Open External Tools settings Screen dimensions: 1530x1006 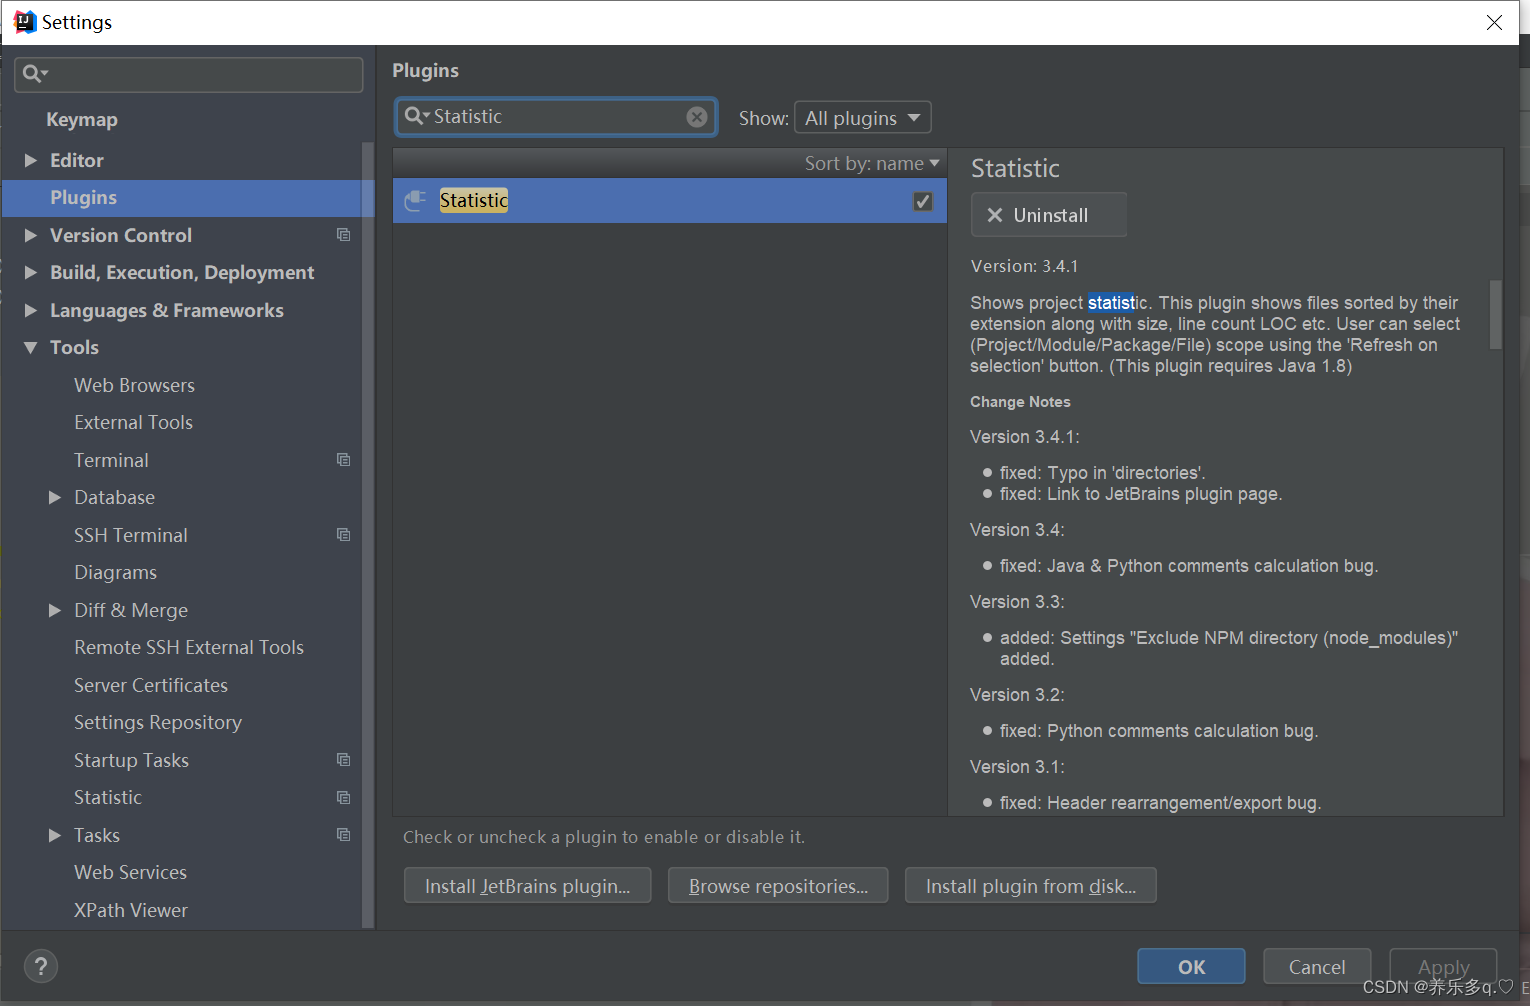pos(133,422)
